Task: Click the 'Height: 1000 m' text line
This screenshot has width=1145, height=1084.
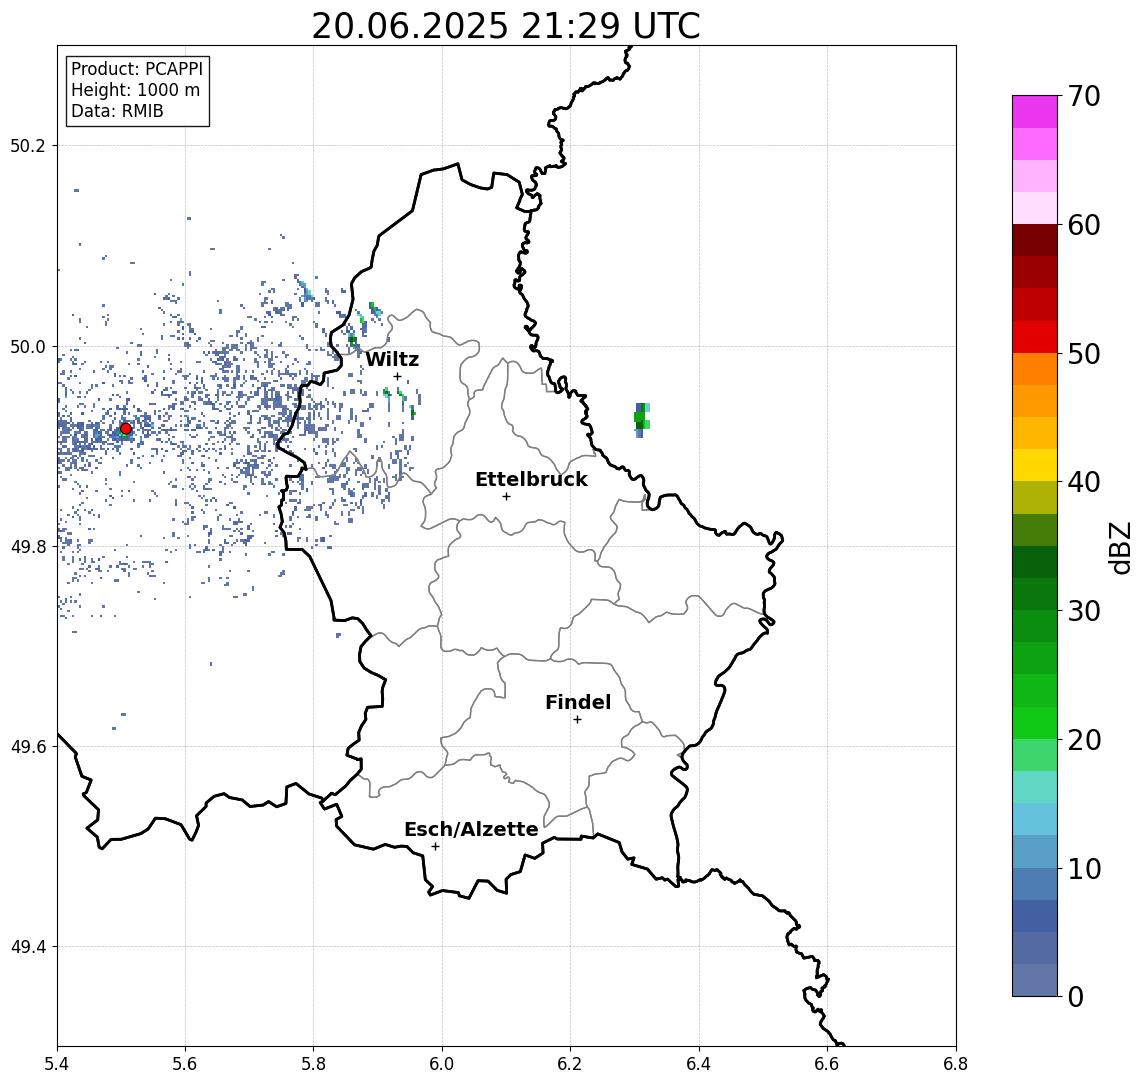Action: tap(135, 90)
